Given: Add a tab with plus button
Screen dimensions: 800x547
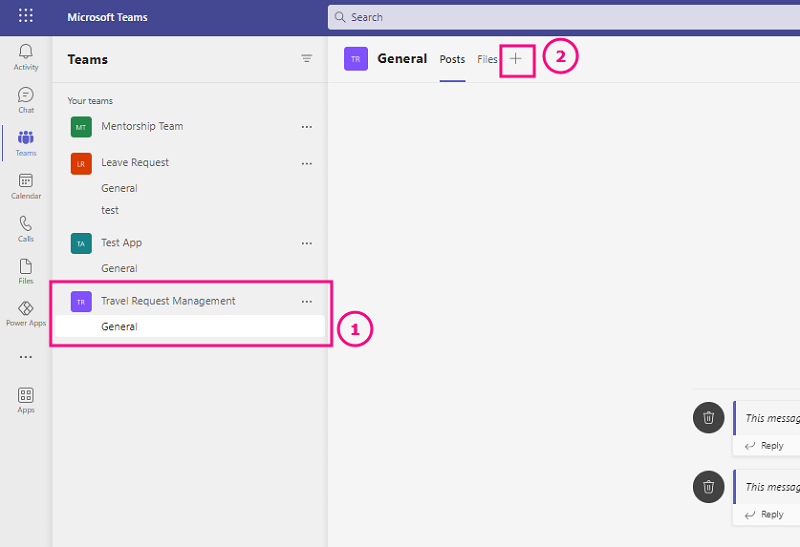Looking at the screenshot, I should click(516, 59).
